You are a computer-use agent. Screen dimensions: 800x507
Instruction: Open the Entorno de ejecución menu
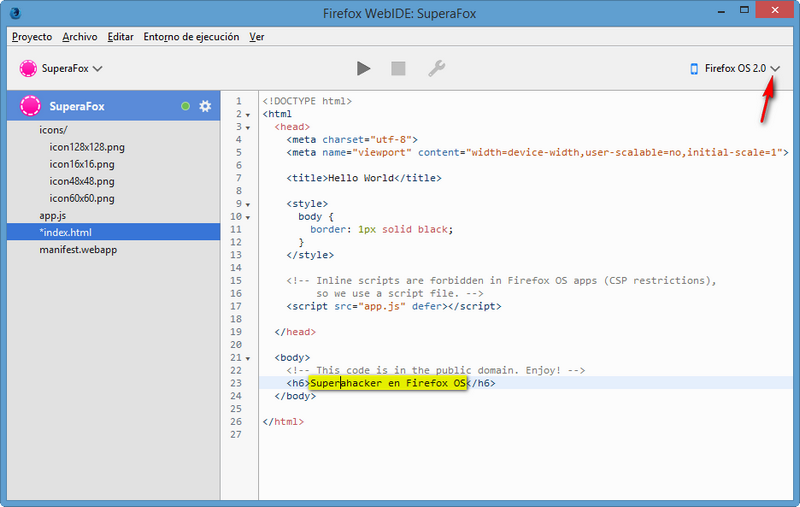point(191,37)
